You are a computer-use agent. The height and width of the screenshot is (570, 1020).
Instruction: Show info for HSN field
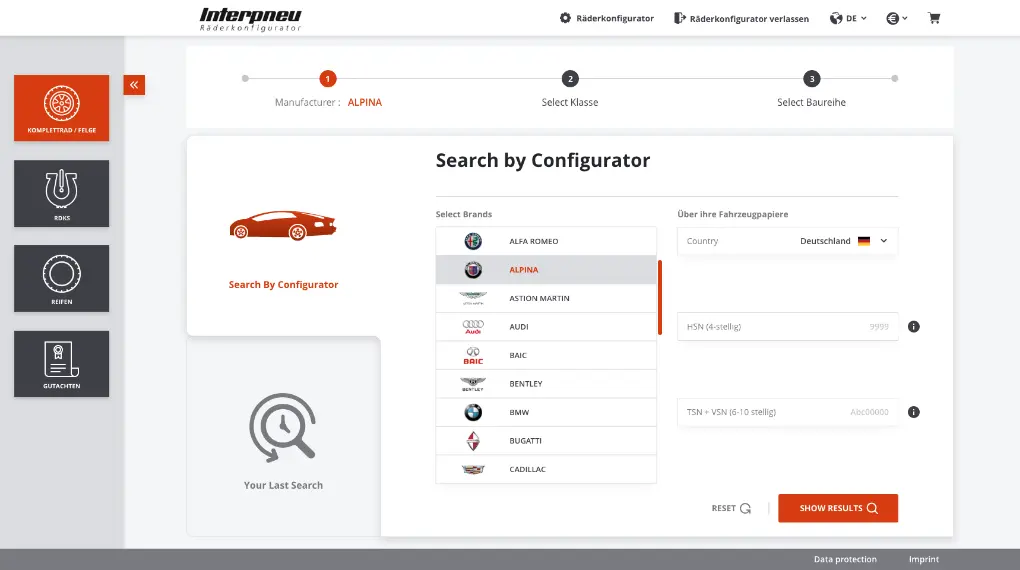click(914, 327)
